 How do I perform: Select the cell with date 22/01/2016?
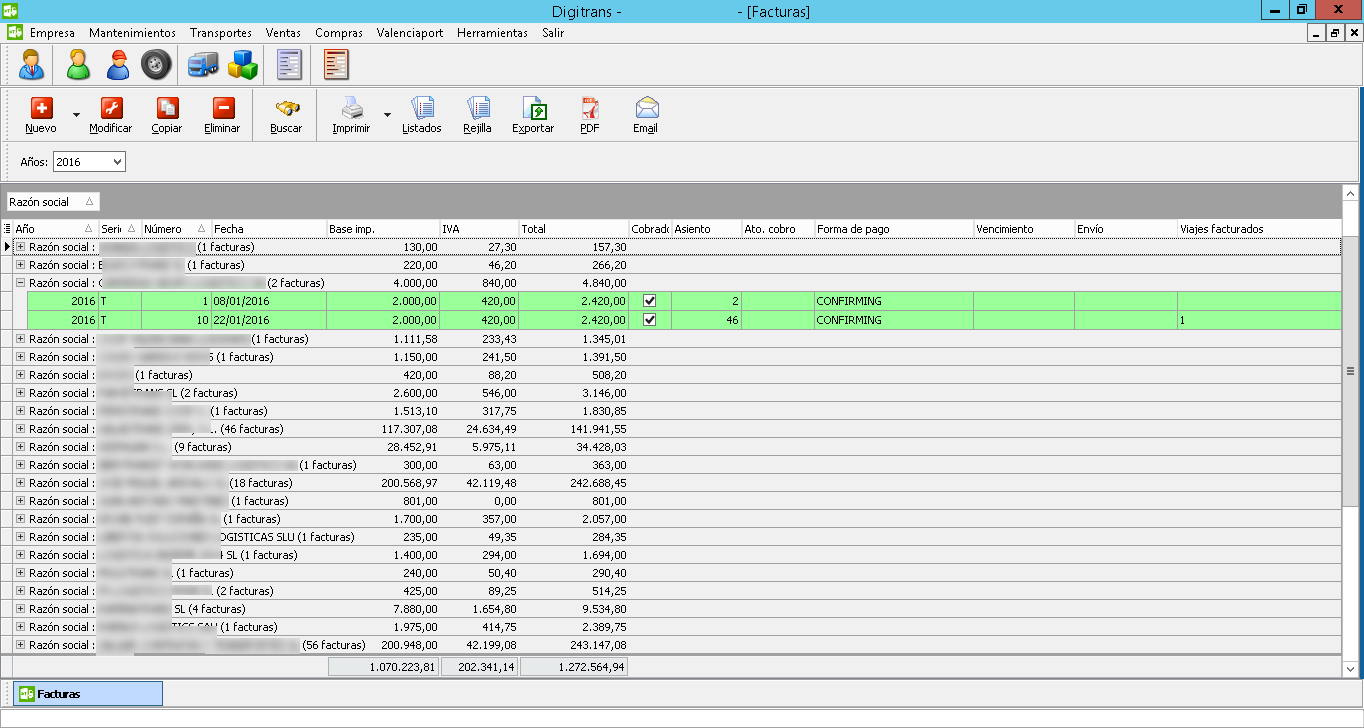(x=269, y=320)
